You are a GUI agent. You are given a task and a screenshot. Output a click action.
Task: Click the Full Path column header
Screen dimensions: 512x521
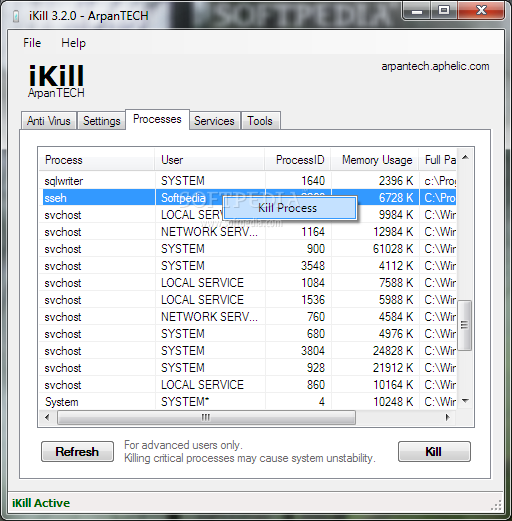(x=438, y=160)
